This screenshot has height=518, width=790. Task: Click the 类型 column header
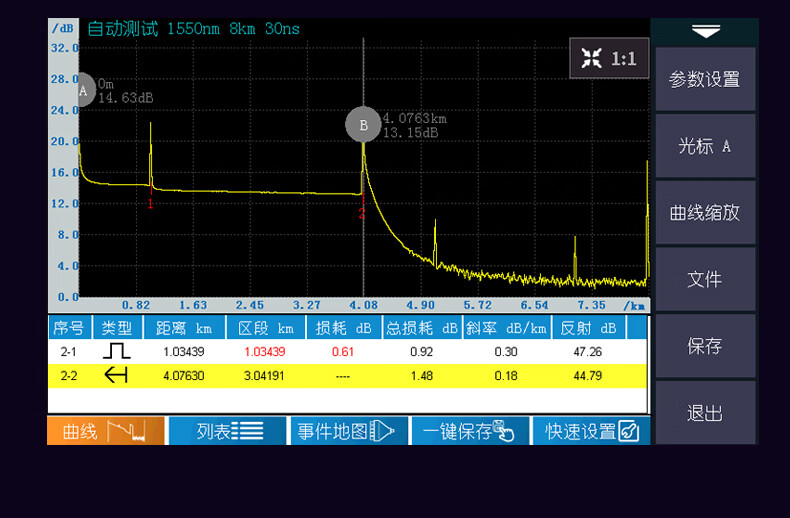117,329
